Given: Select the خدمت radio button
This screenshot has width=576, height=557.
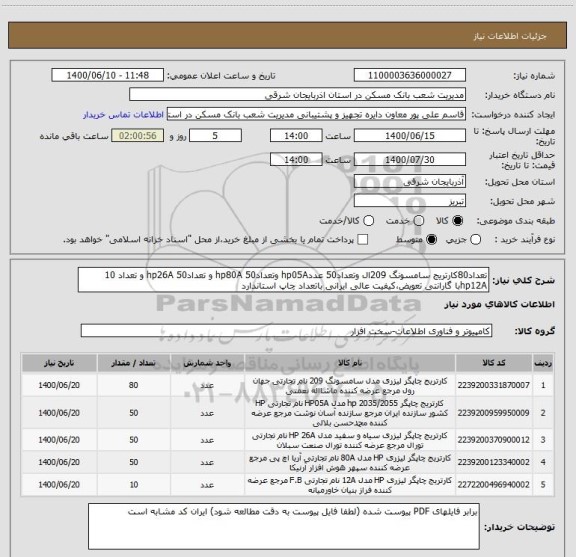Looking at the screenshot, I should click(419, 220).
